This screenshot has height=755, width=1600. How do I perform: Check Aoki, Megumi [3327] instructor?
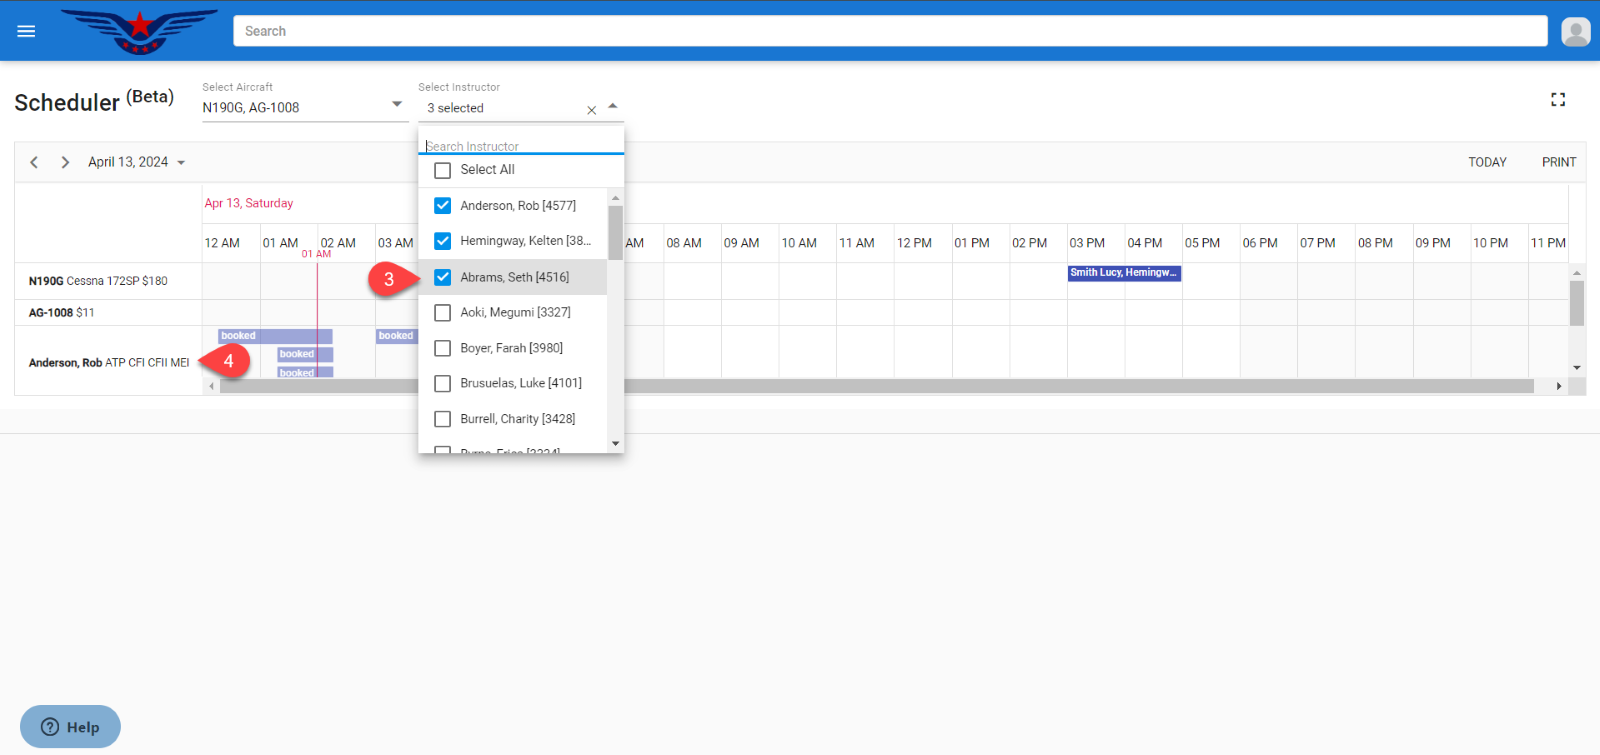[x=443, y=313]
